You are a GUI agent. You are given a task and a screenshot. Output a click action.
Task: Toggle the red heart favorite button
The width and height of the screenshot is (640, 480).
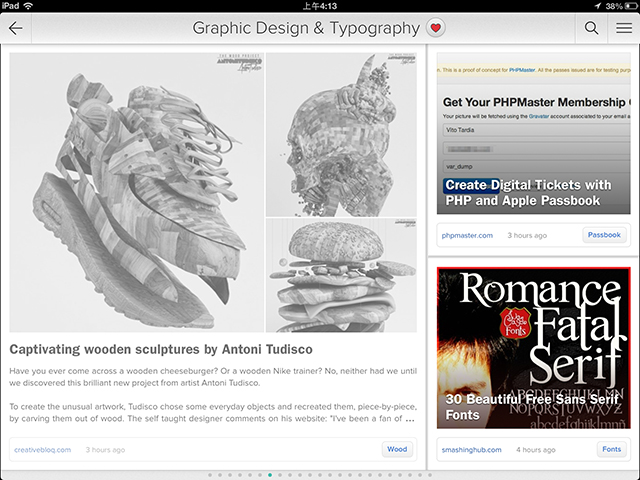tap(436, 28)
